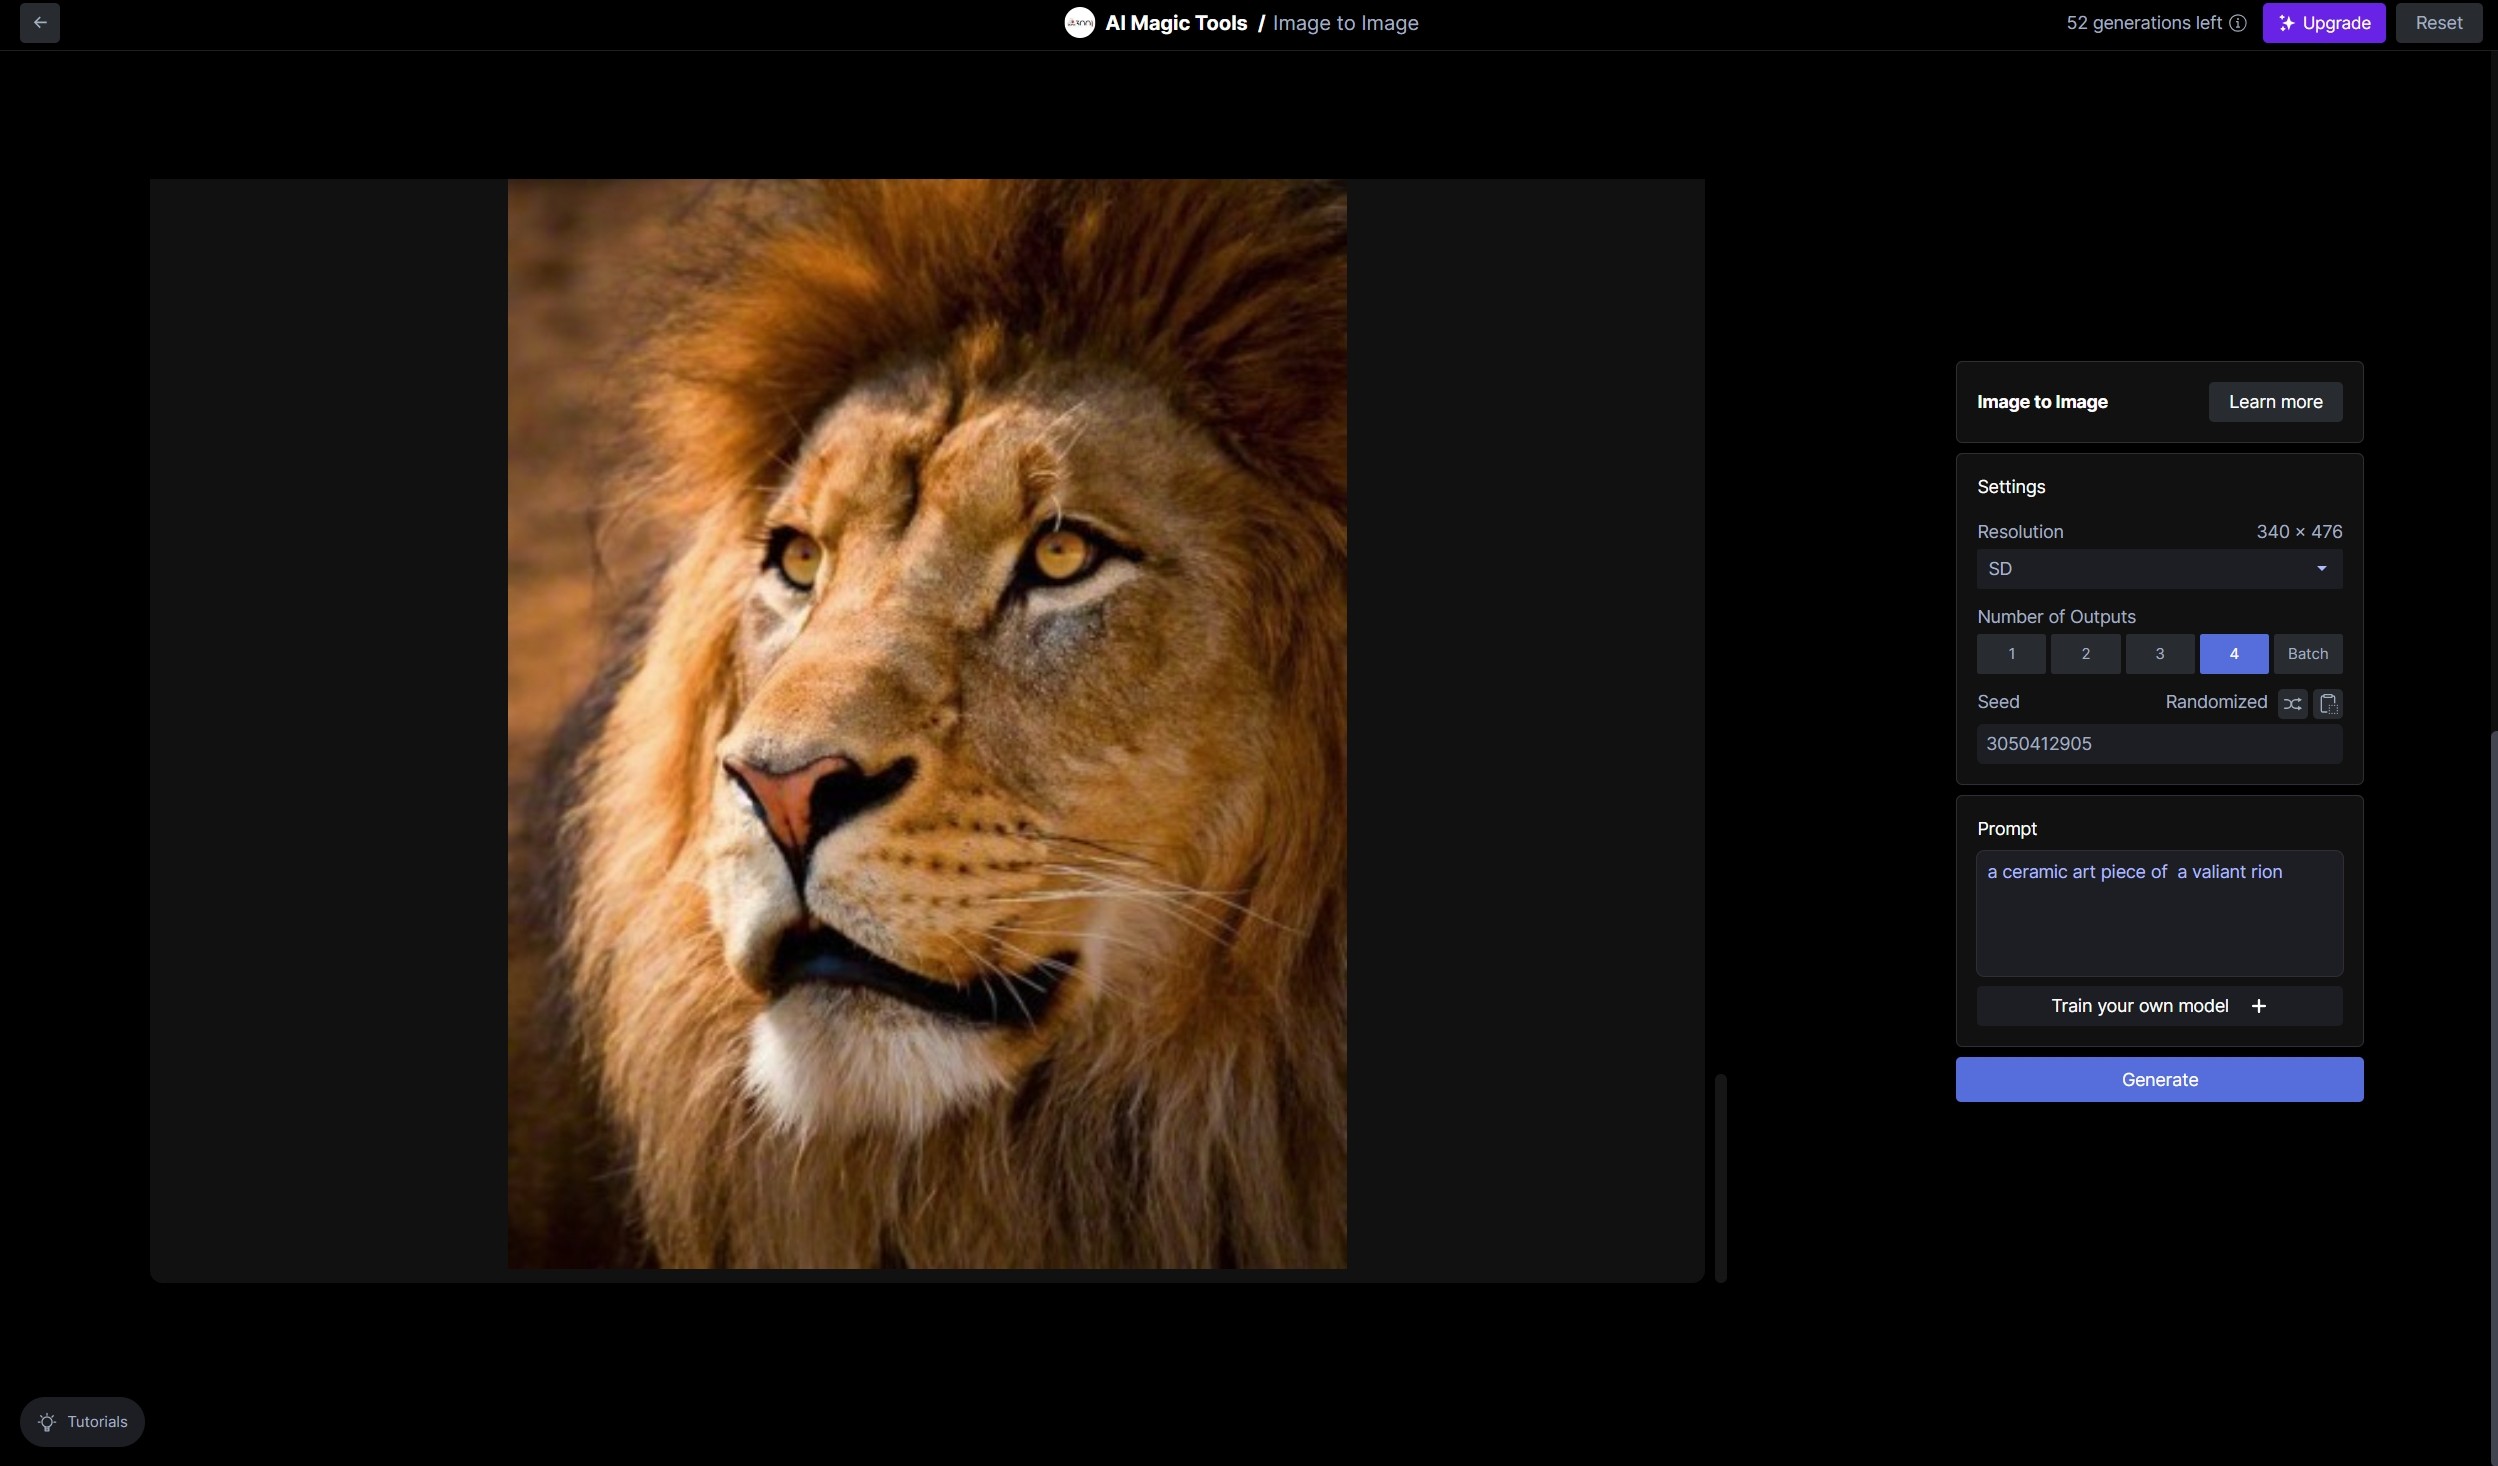Set number of outputs to 1
The width and height of the screenshot is (2498, 1466).
pyautogui.click(x=2011, y=654)
